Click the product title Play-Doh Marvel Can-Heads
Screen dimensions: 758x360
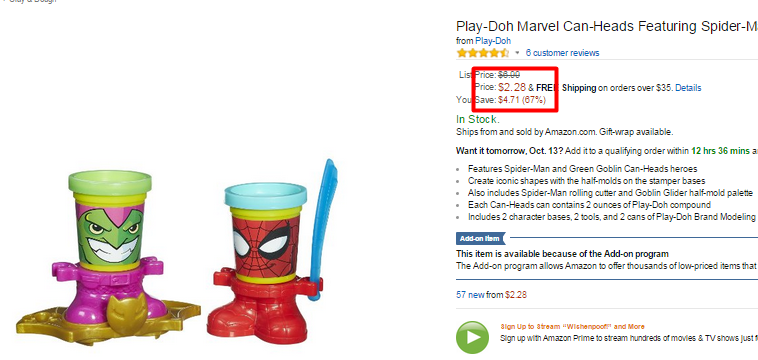[x=607, y=26]
